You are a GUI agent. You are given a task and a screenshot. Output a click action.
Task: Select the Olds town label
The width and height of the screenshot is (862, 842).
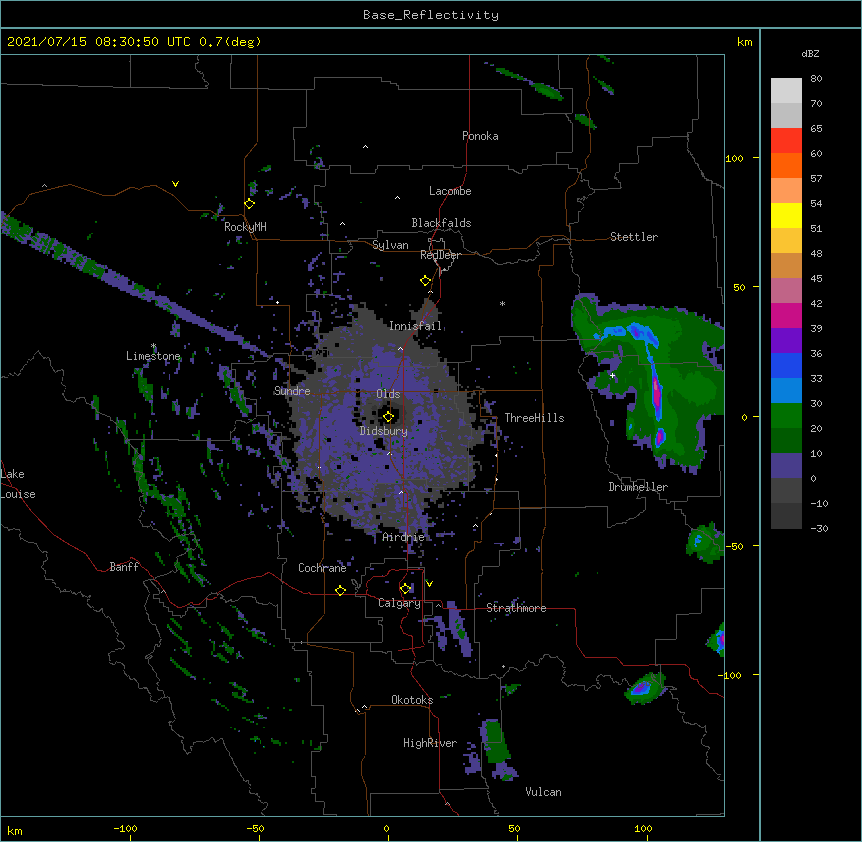[388, 394]
